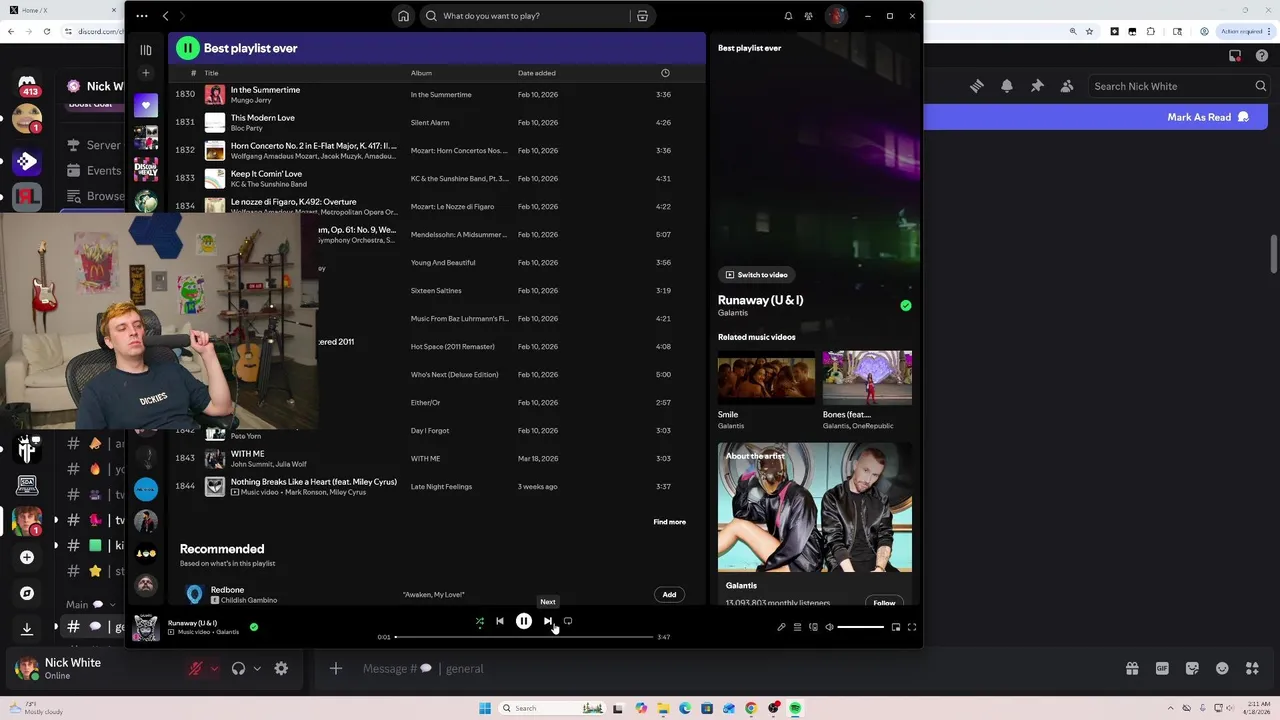Open Queue icon in player bar

point(797,627)
